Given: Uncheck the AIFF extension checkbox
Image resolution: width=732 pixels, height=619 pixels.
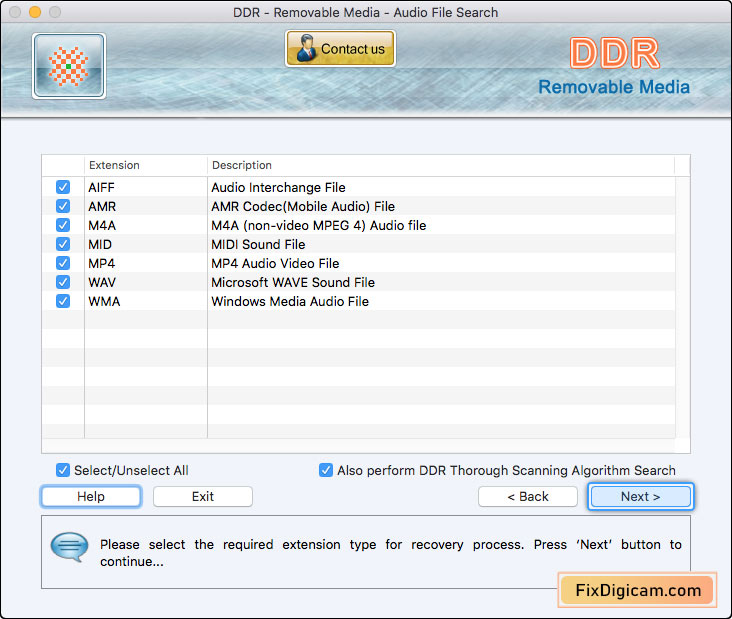Looking at the screenshot, I should pos(63,187).
